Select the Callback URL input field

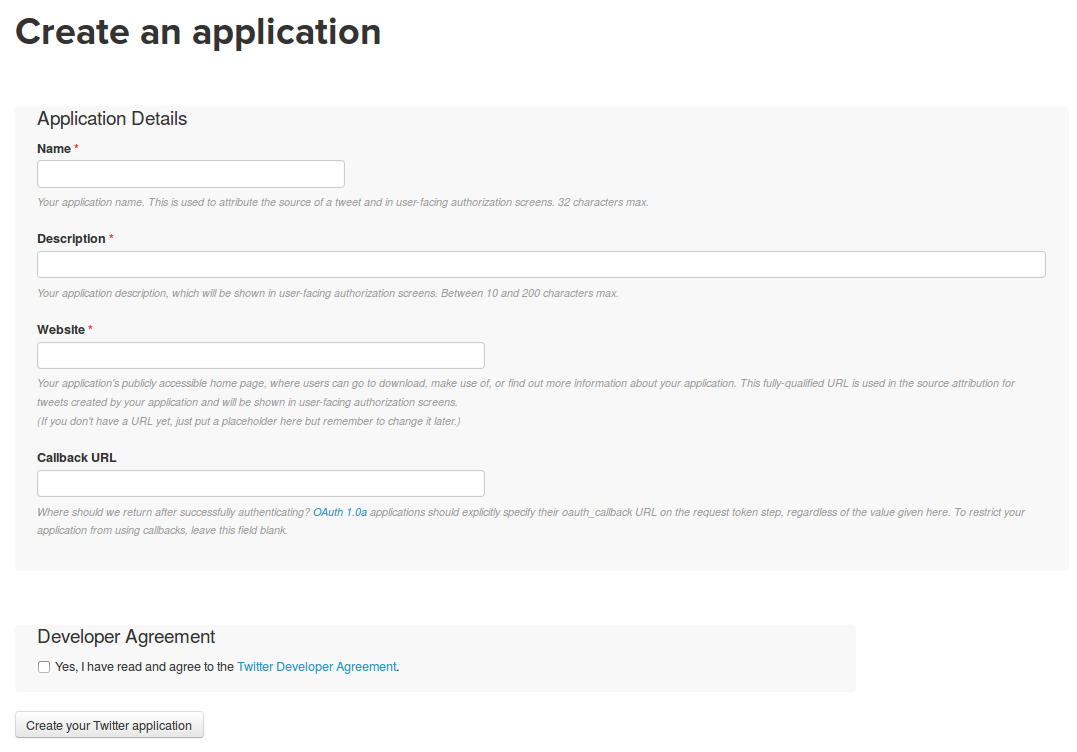(260, 484)
